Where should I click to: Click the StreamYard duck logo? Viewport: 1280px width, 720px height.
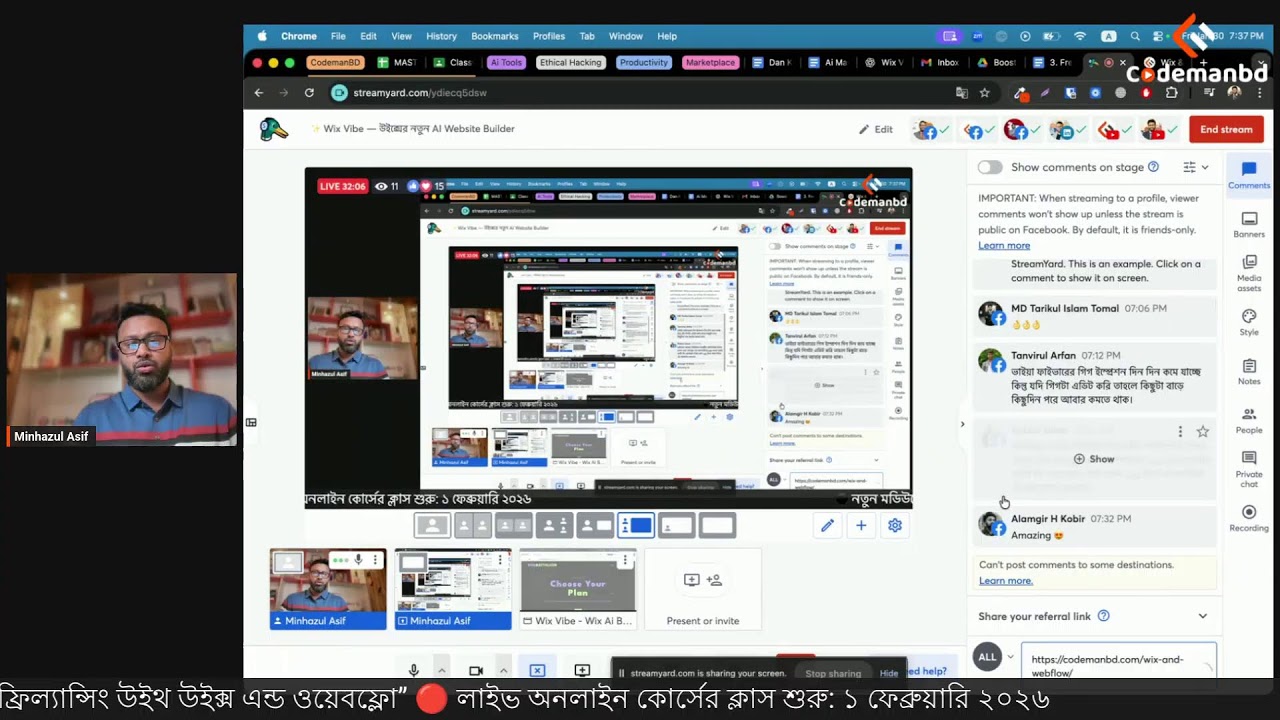point(273,129)
